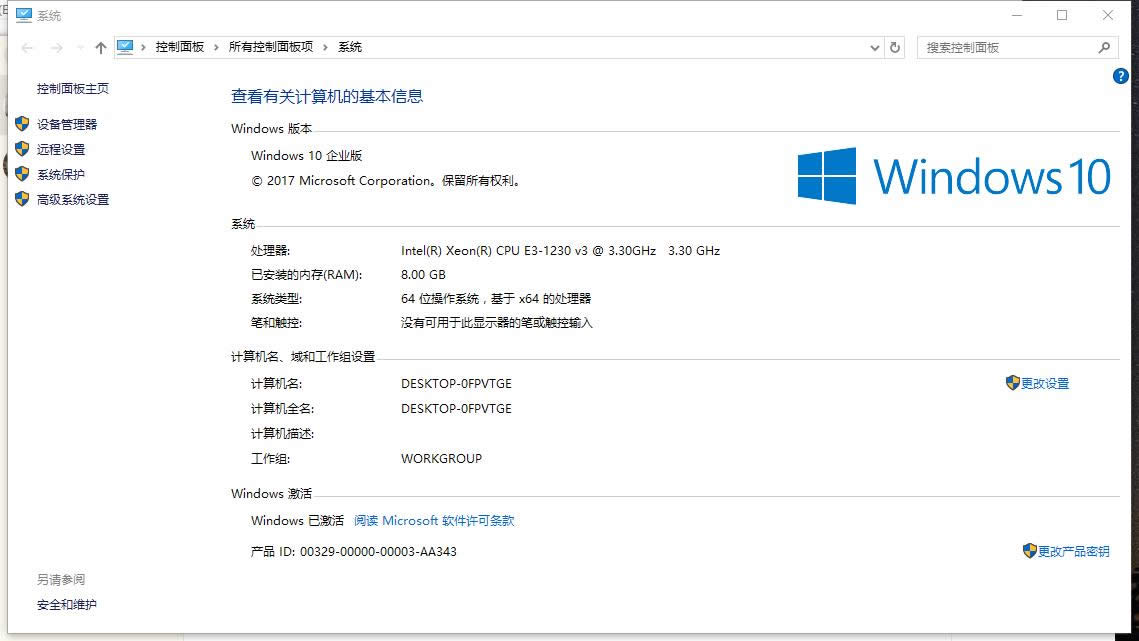Open help via the question mark icon
The height and width of the screenshot is (641, 1139).
[x=1120, y=76]
